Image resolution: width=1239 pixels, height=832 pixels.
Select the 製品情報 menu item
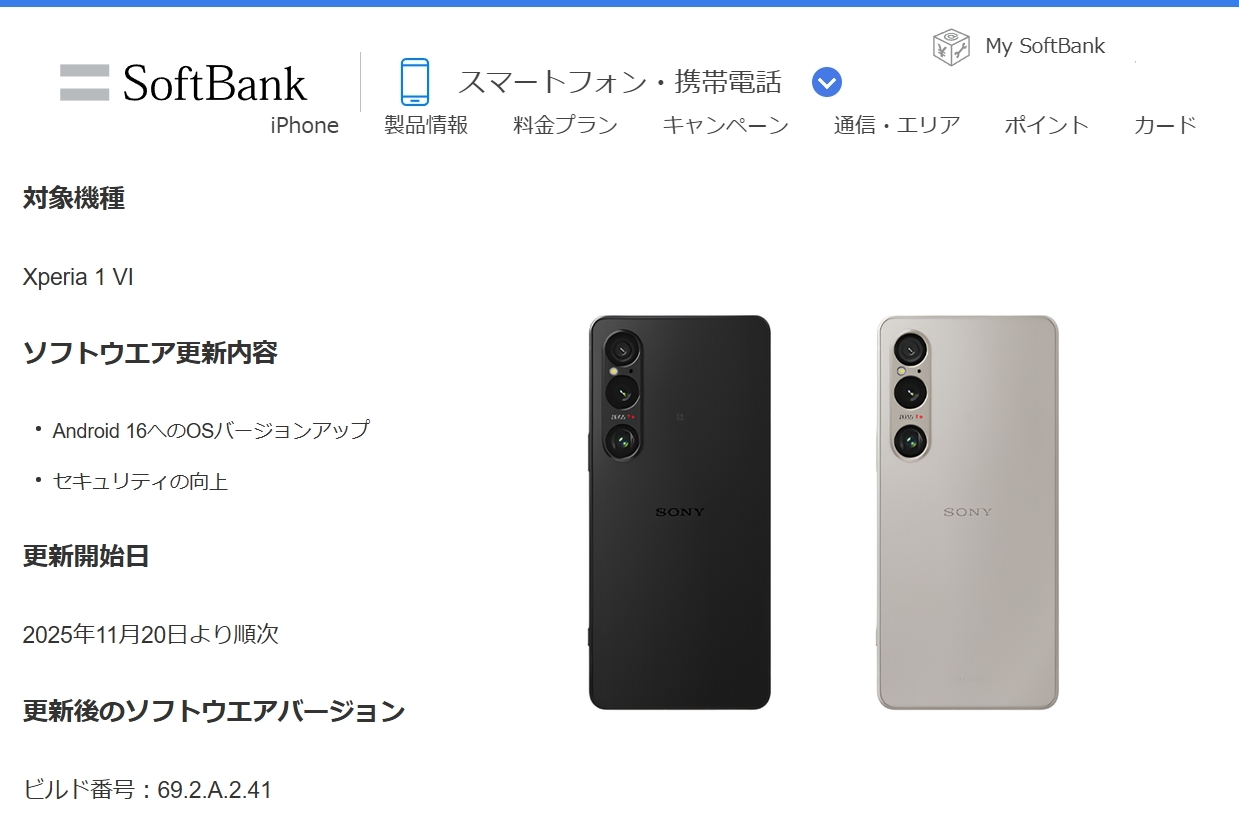pos(426,125)
